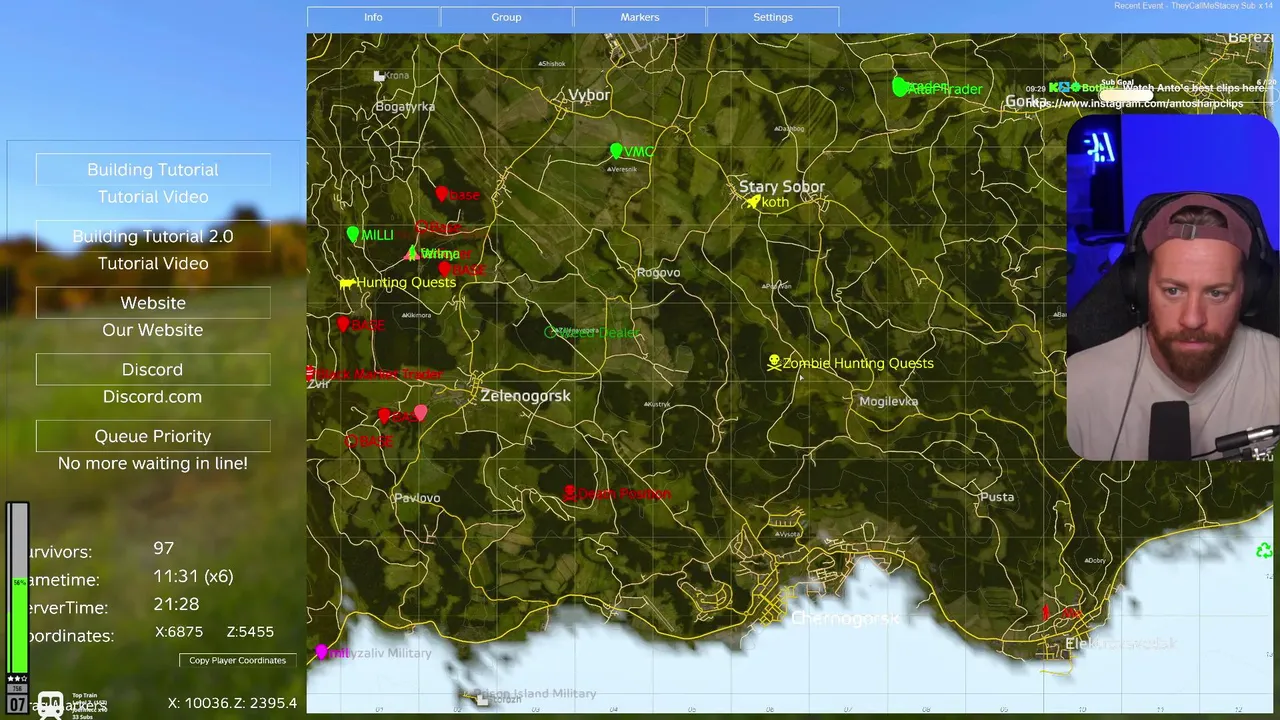Screen dimensions: 1280x720
Task: Click the Rogovo village label
Action: tap(658, 272)
